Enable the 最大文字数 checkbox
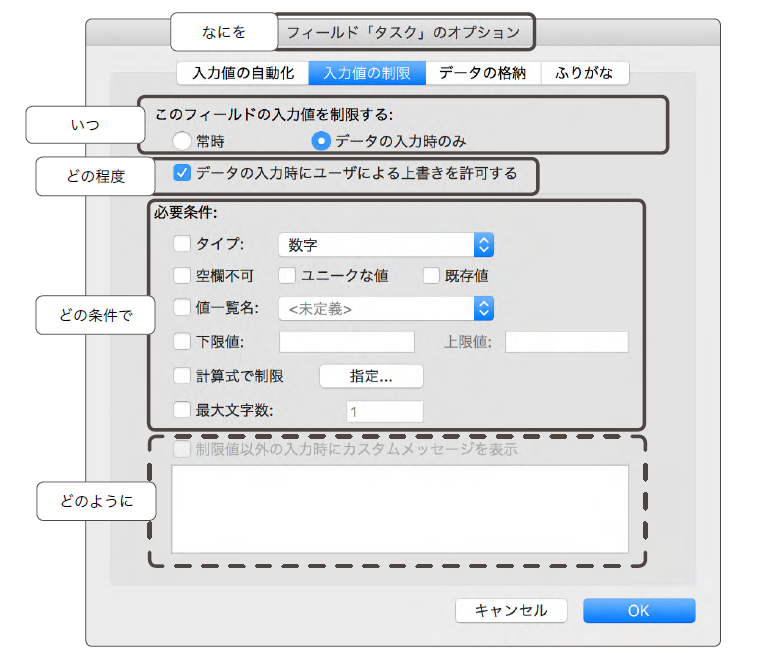Viewport: 770px width, 653px height. [x=182, y=409]
